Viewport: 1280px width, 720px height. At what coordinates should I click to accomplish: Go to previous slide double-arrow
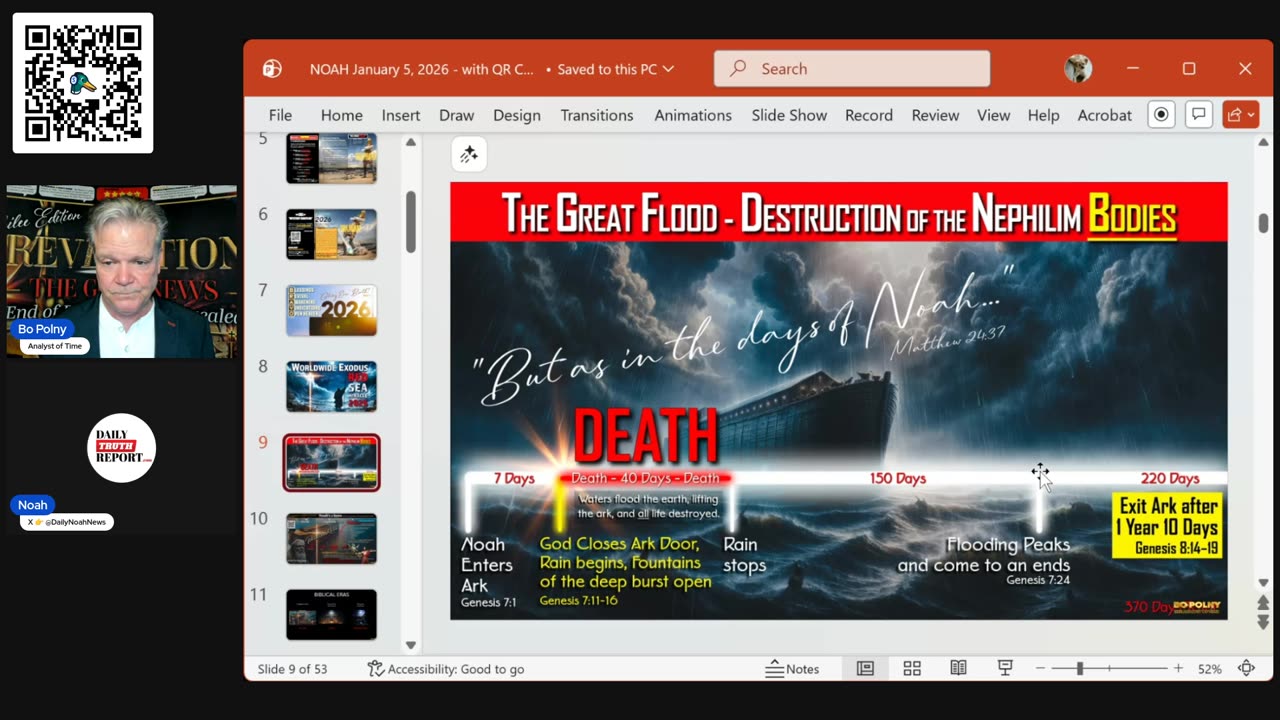click(1263, 602)
